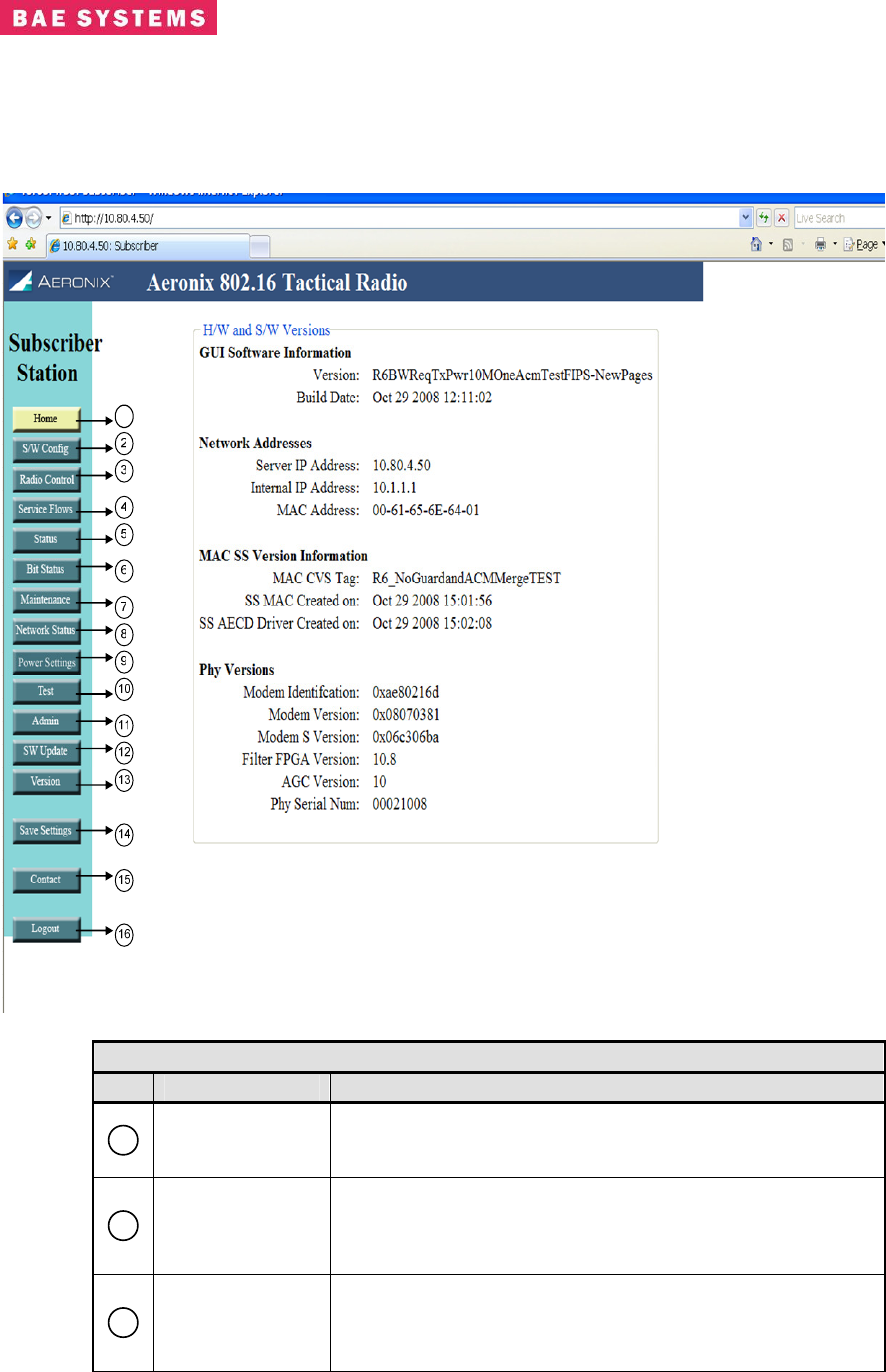Click the browser Back arrow button
Screen dimensions: 886x1372
click(14, 217)
